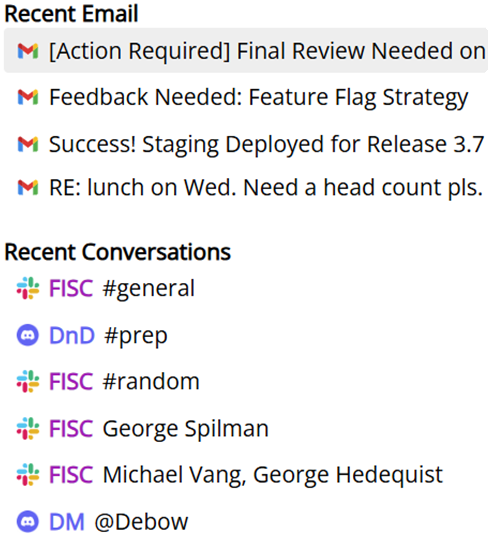Screen dimensions: 496x540
Task: Click the Slack icon beside George Spilman
Action: tap(28, 428)
